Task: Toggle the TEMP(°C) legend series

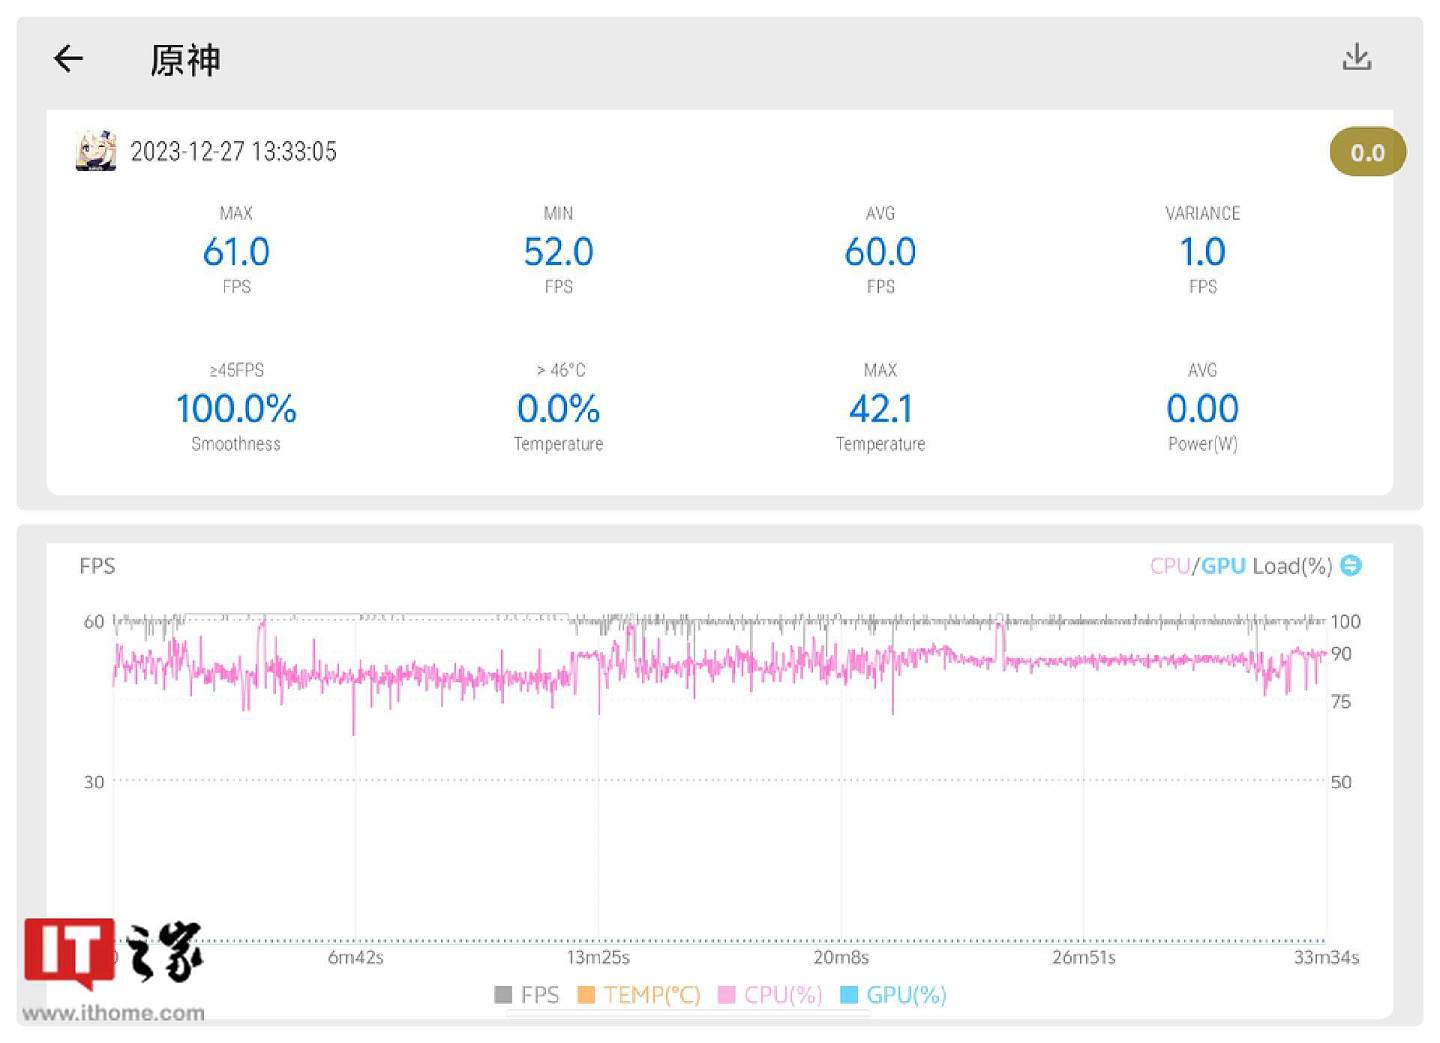Action: (x=639, y=995)
